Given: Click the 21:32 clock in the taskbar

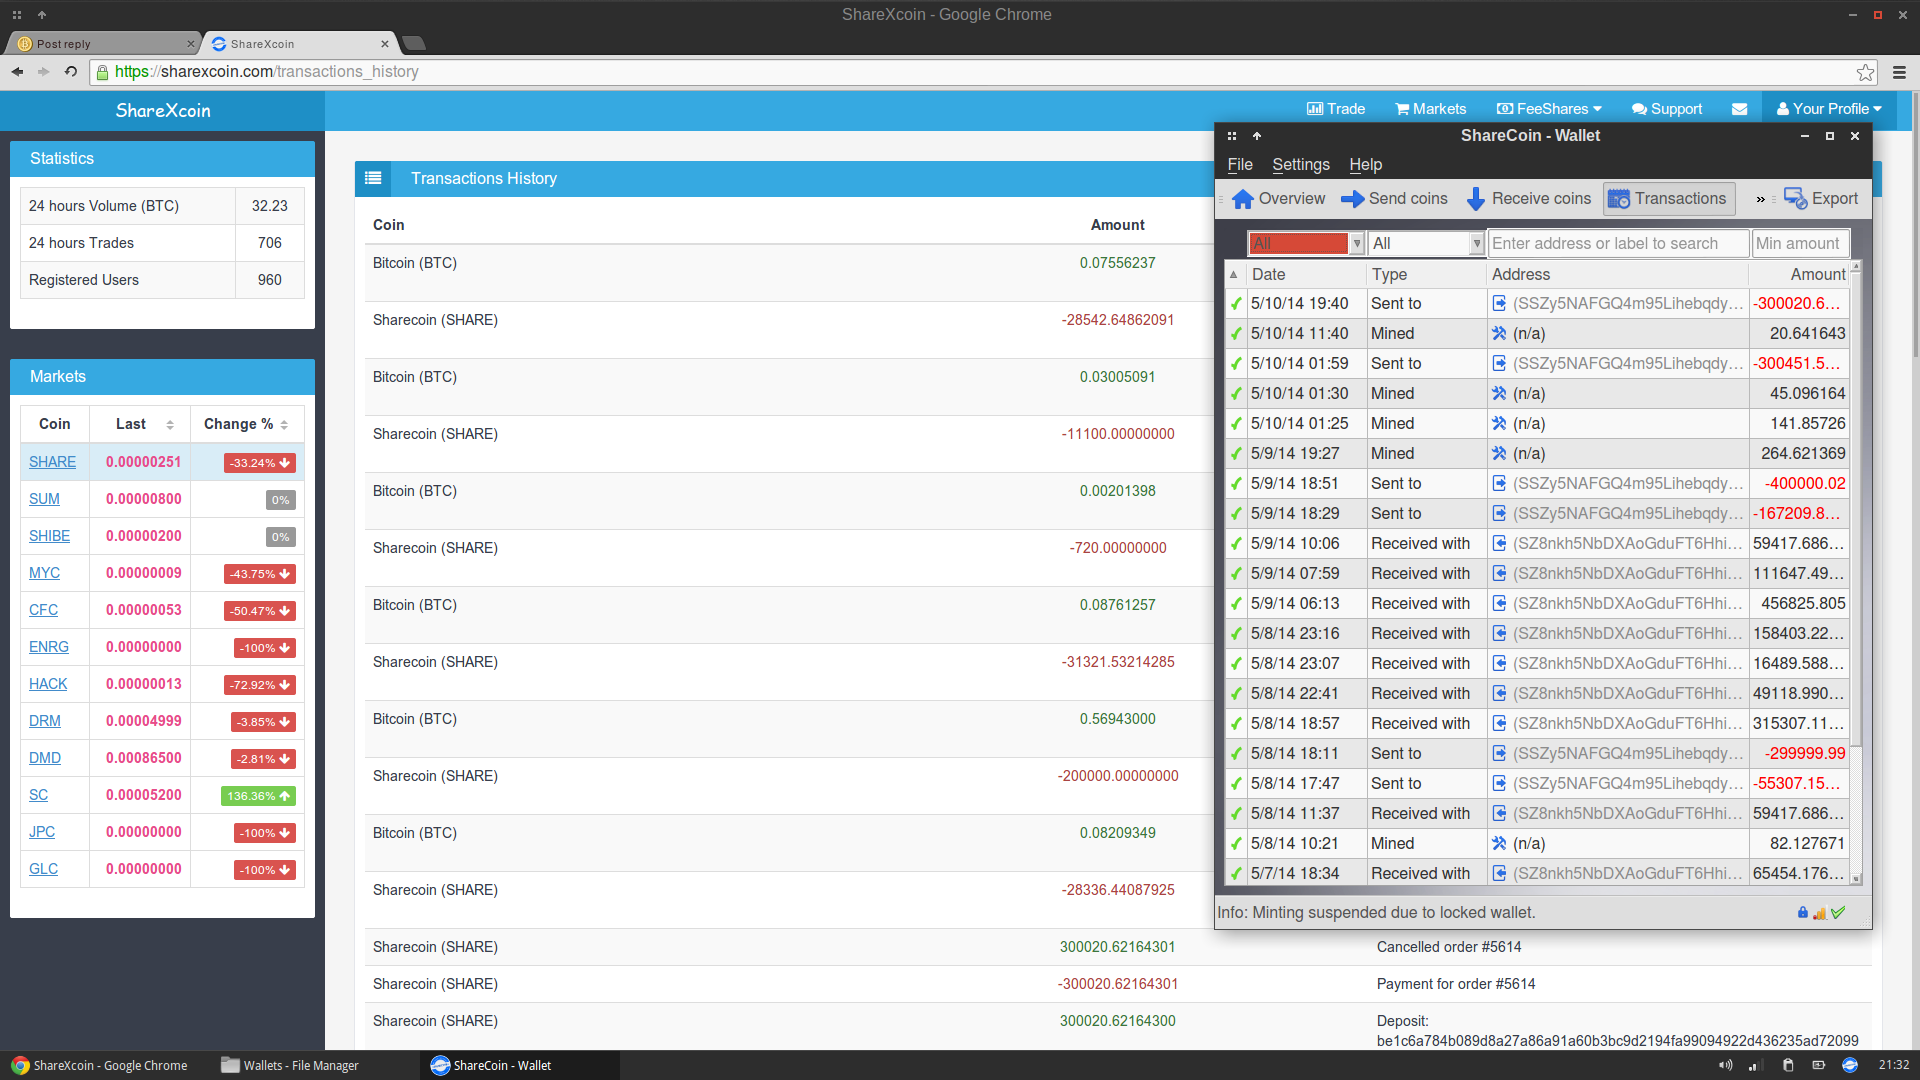Looking at the screenshot, I should click(x=1893, y=1065).
